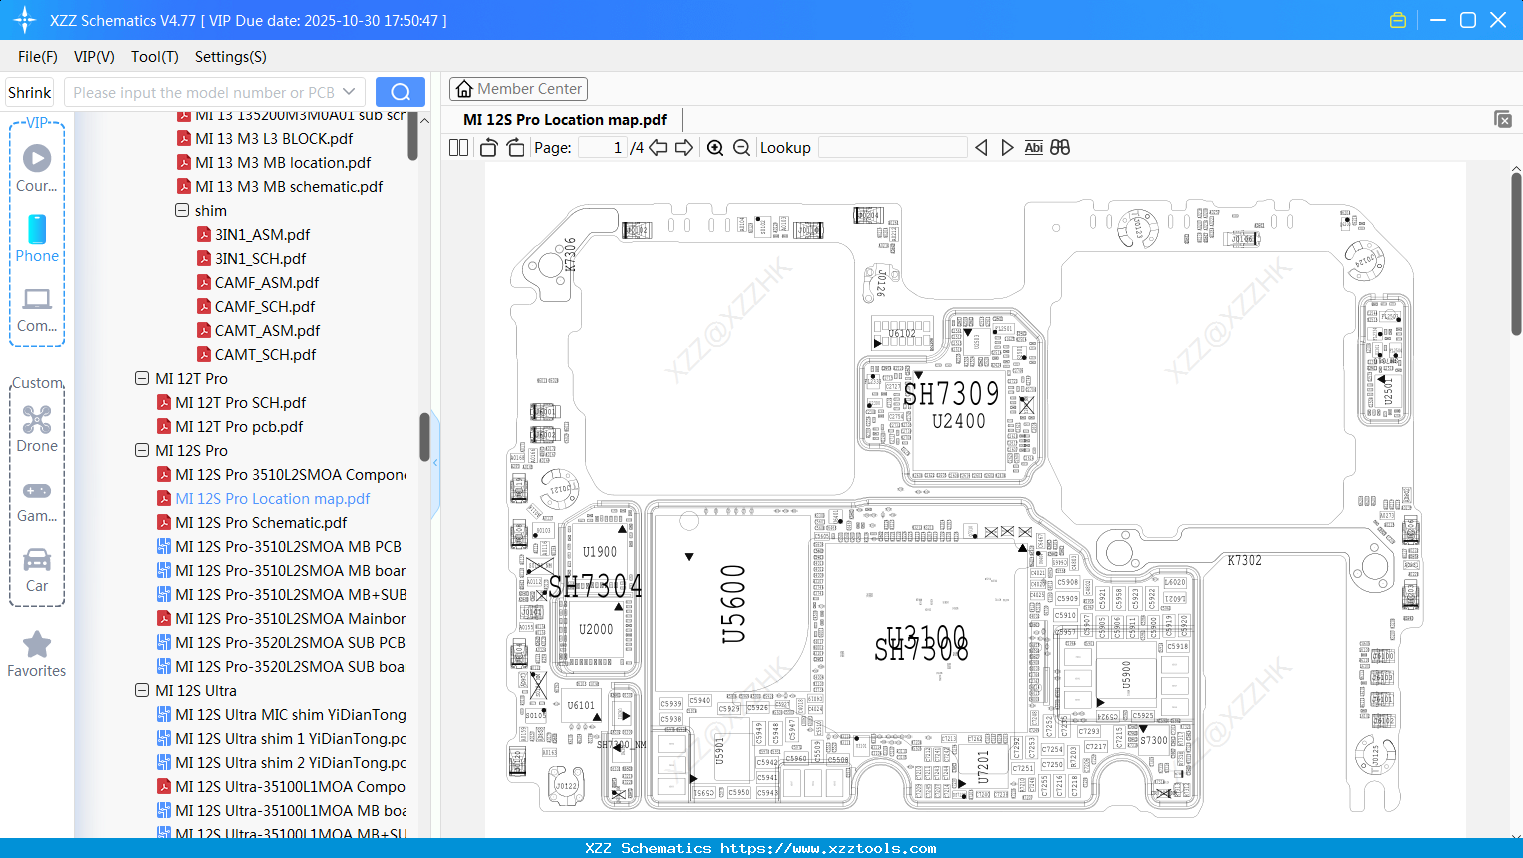Click Shrink to collapse the sidebar
Screen dimensions: 1523x858
coord(29,91)
